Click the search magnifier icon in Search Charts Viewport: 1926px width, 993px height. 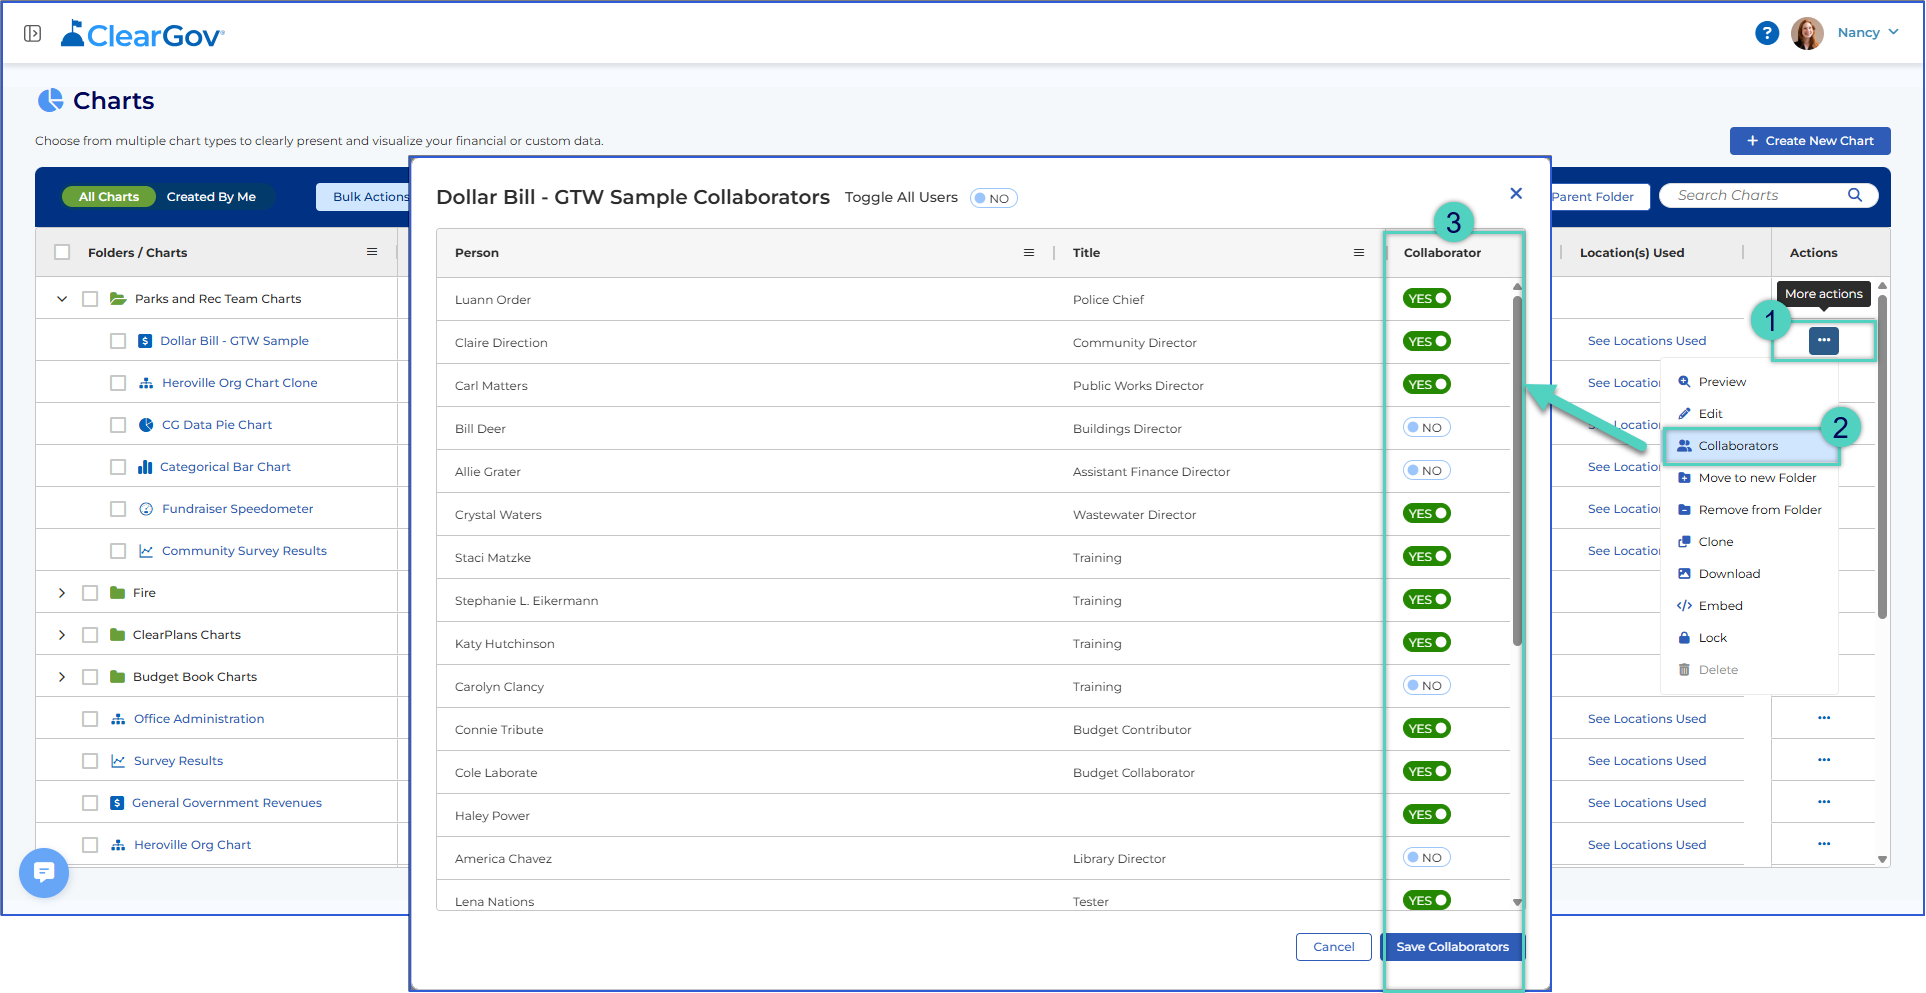pos(1854,195)
